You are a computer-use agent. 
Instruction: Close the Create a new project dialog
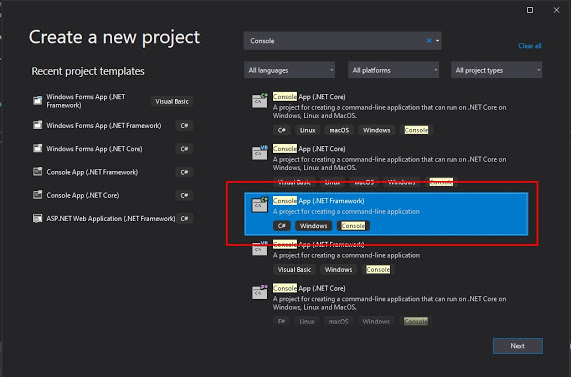556,10
